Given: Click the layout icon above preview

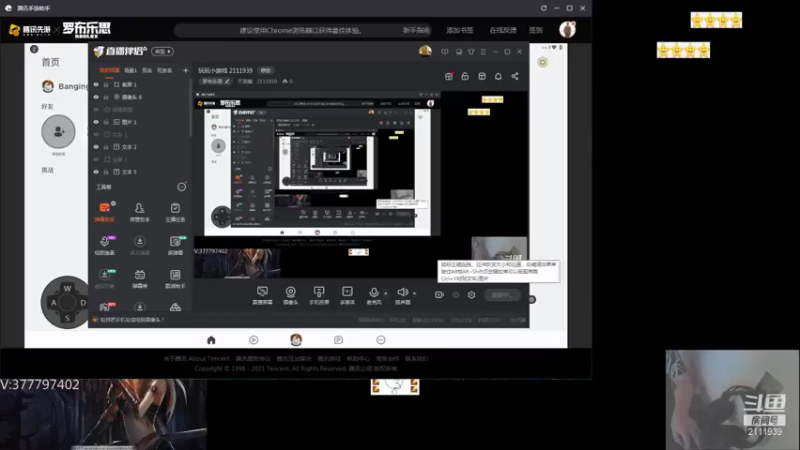Looking at the screenshot, I should tap(482, 76).
